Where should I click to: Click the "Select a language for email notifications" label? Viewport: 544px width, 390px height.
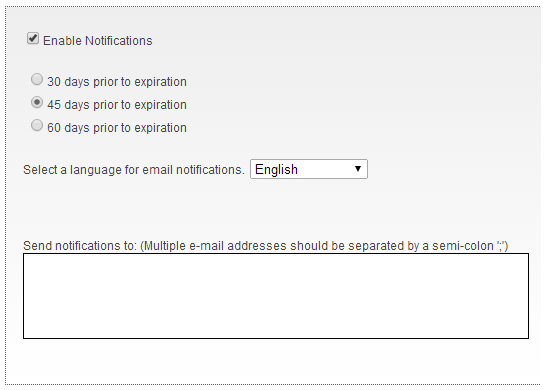(x=134, y=170)
